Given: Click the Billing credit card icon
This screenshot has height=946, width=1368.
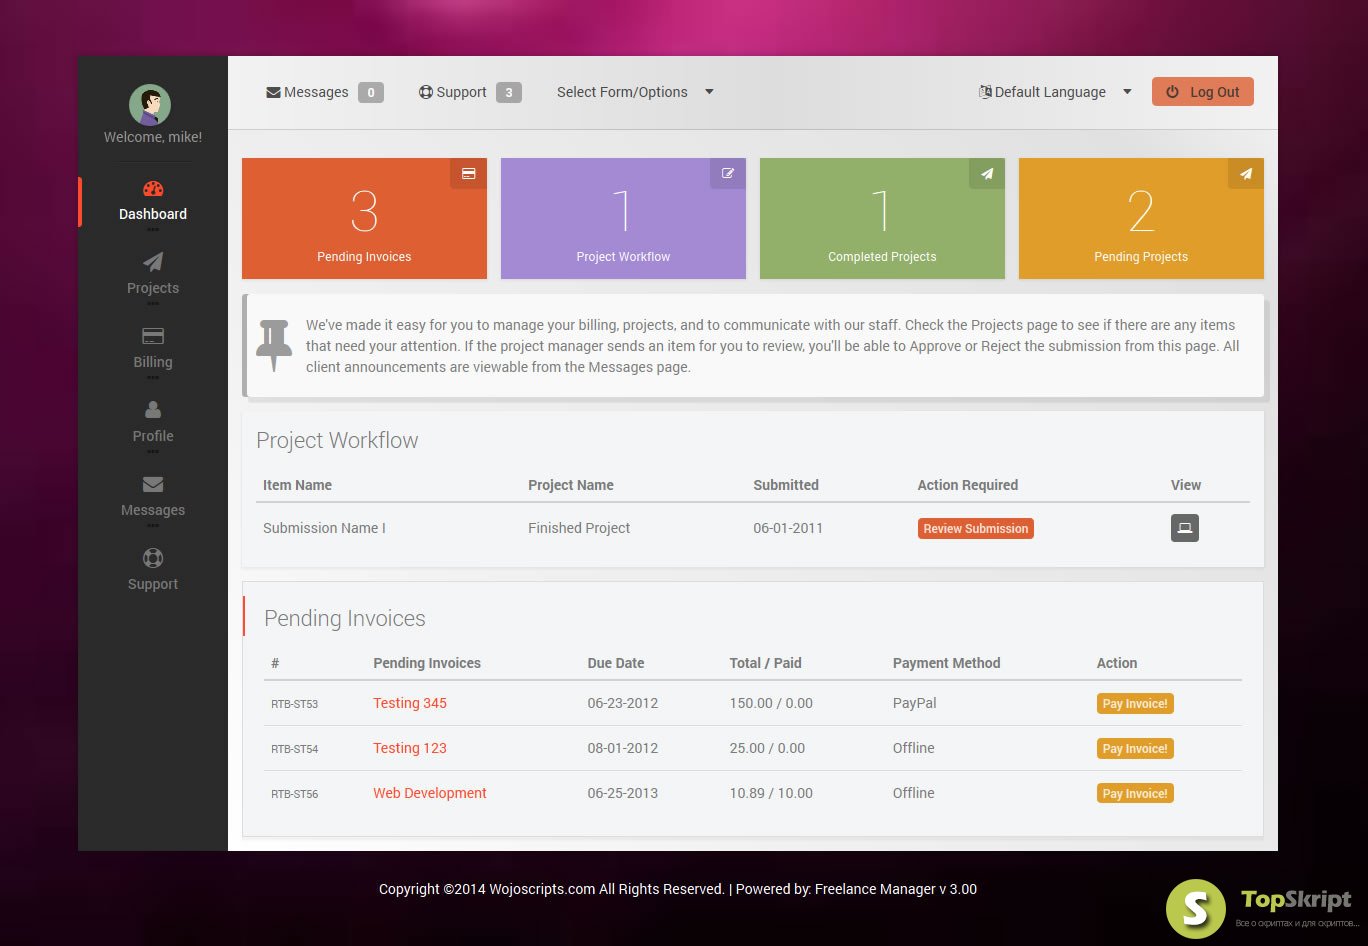Looking at the screenshot, I should (153, 336).
